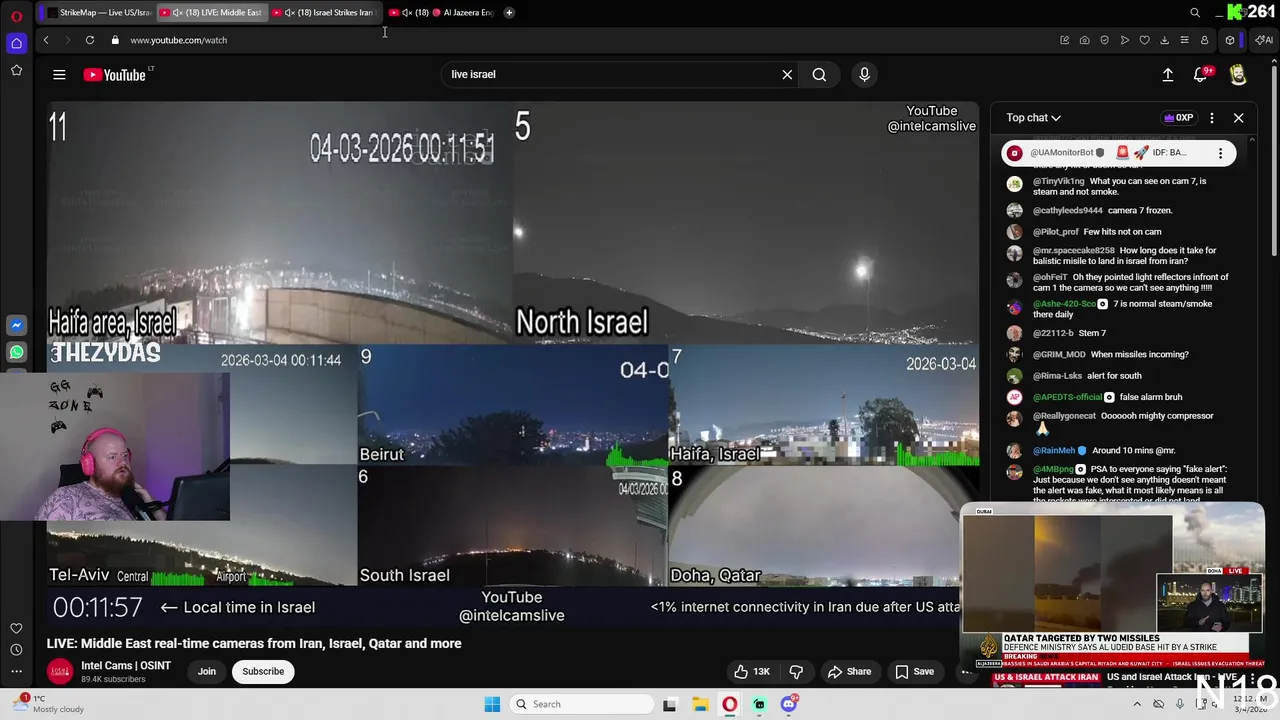Go back to the previous page
Screen dimensions: 1280x720
pyautogui.click(x=45, y=40)
